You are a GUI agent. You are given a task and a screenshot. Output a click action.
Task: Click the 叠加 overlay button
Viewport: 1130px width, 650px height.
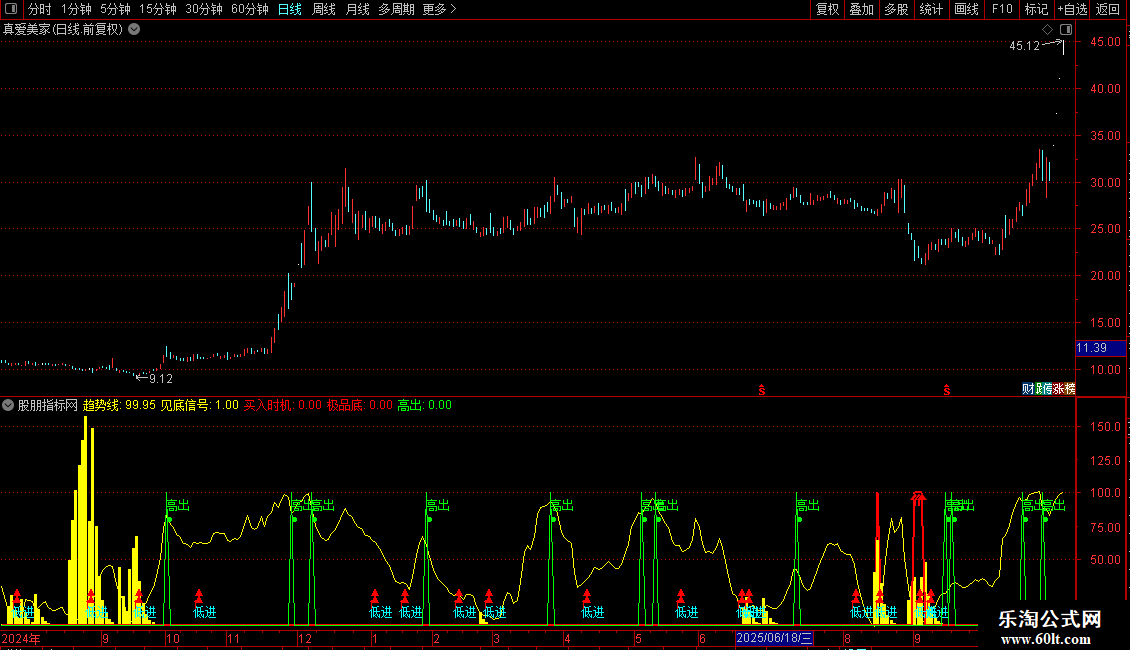coord(862,9)
